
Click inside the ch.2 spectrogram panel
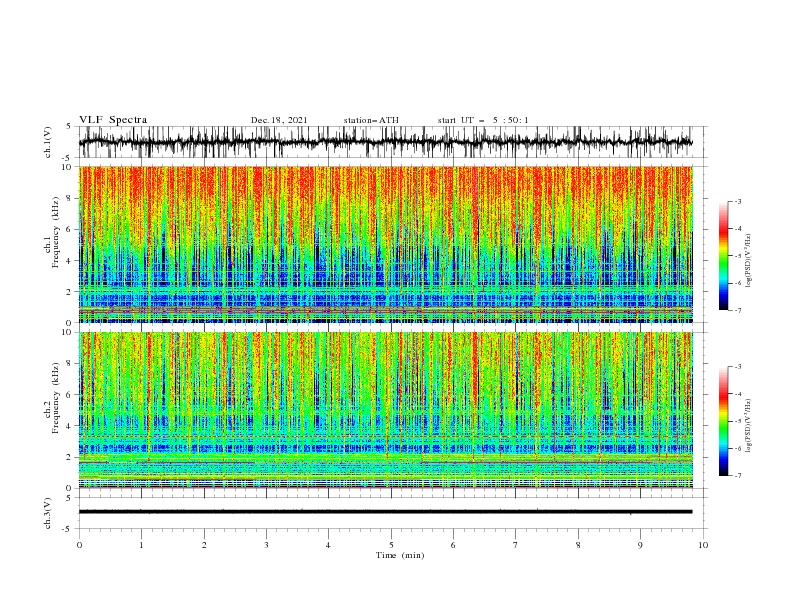pyautogui.click(x=385, y=410)
